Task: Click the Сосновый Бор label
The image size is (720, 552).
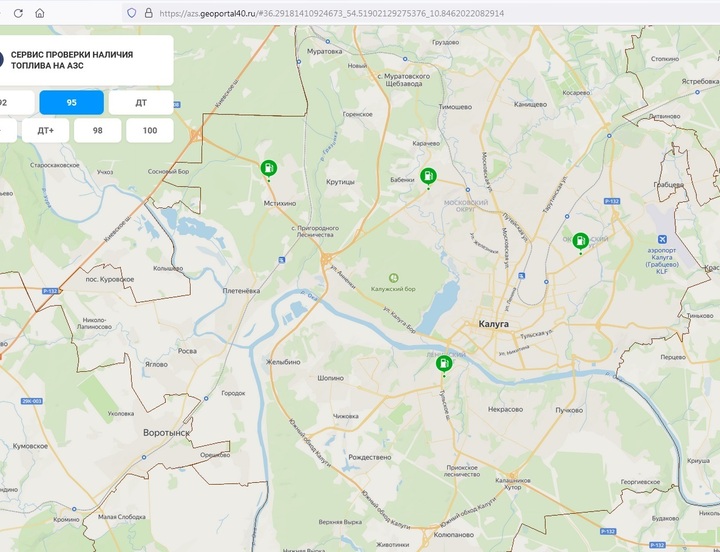Action: point(168,171)
